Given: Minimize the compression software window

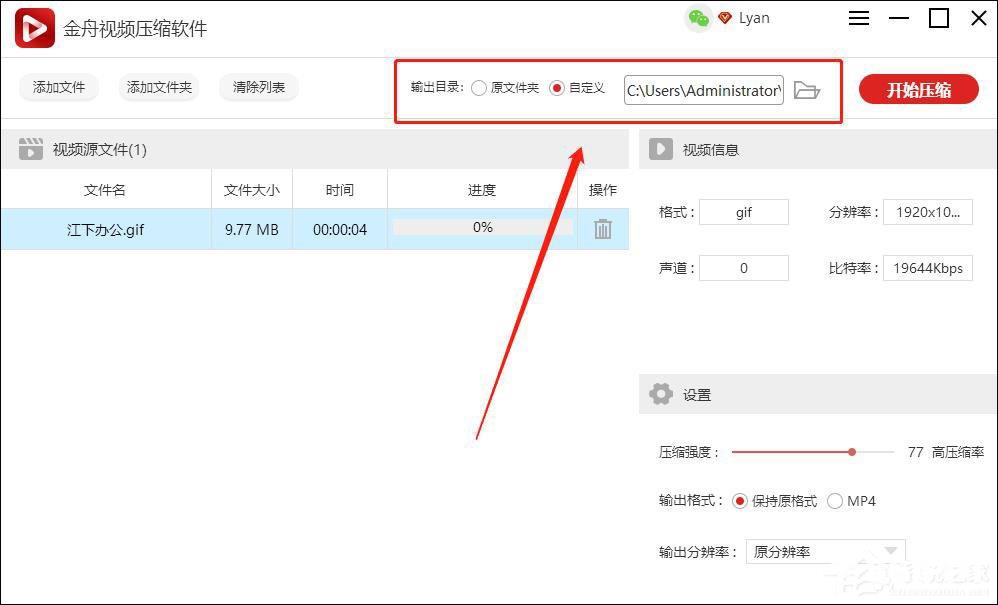Looking at the screenshot, I should pos(899,18).
